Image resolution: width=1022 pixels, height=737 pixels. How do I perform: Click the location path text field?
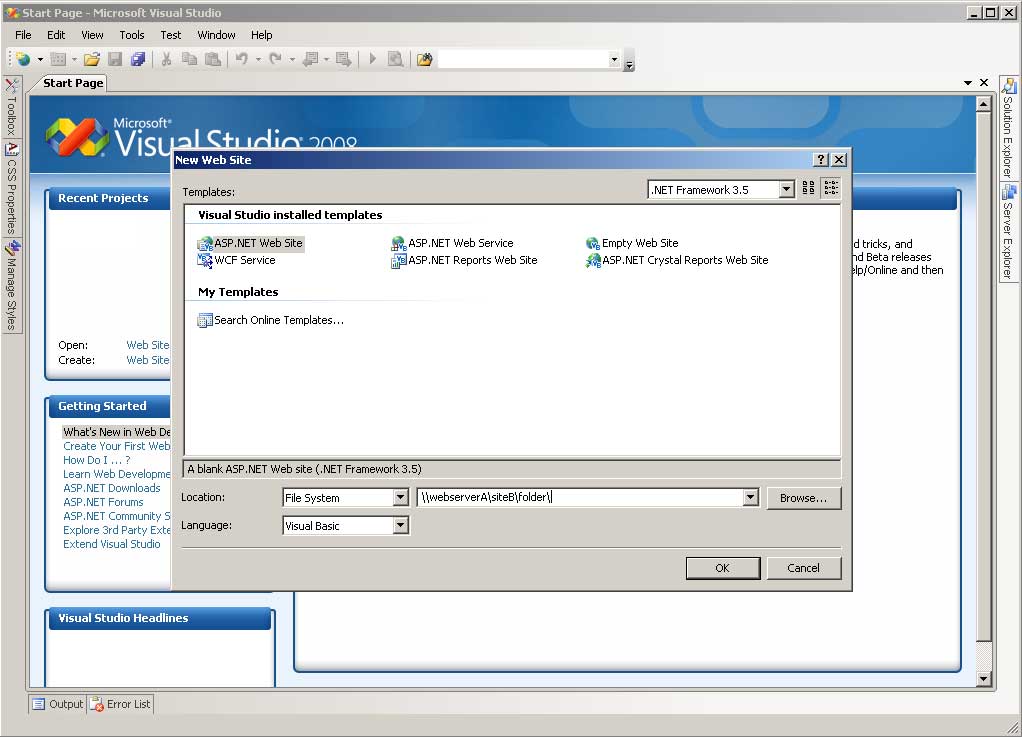click(x=580, y=498)
